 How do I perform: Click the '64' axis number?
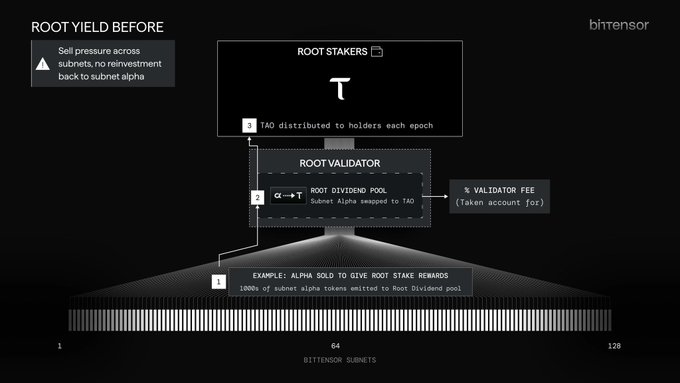[335, 346]
